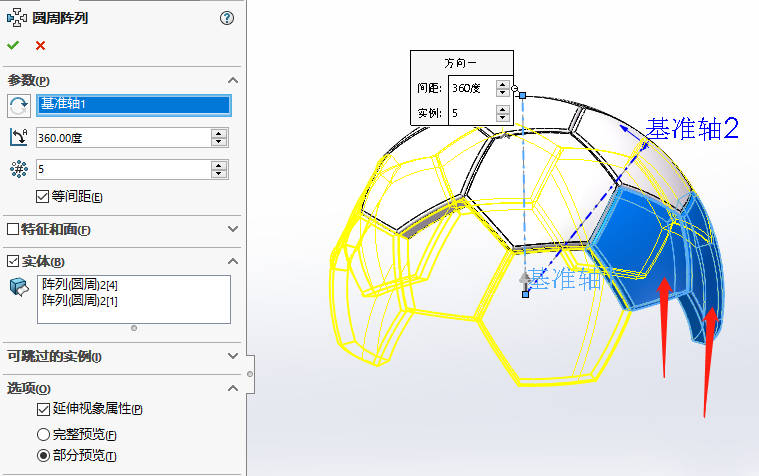This screenshot has width=759, height=476.
Task: Collapse the 参数 section
Action: 233,80
